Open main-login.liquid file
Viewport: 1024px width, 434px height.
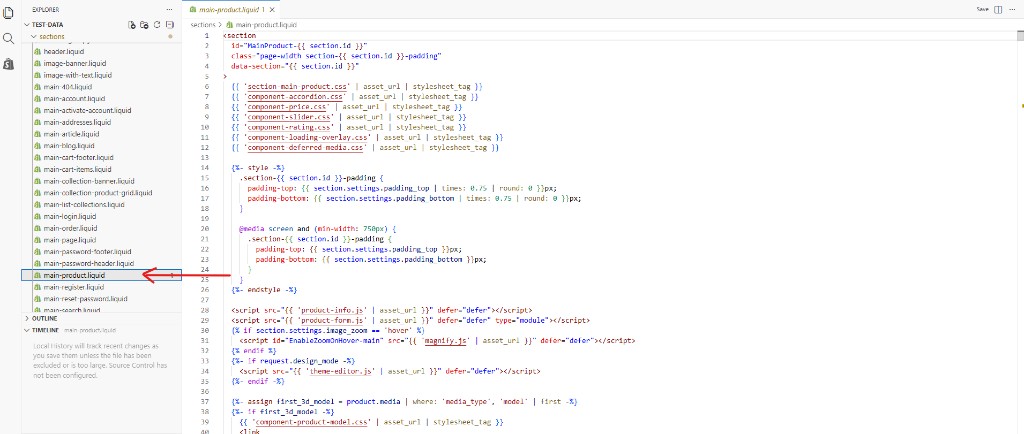click(70, 216)
